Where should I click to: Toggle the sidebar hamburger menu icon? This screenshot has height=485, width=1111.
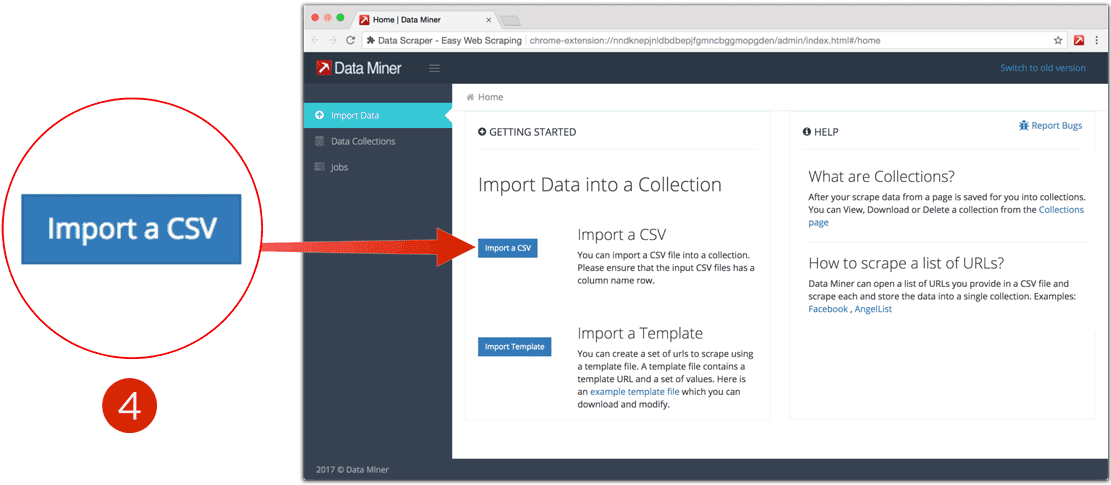[435, 68]
